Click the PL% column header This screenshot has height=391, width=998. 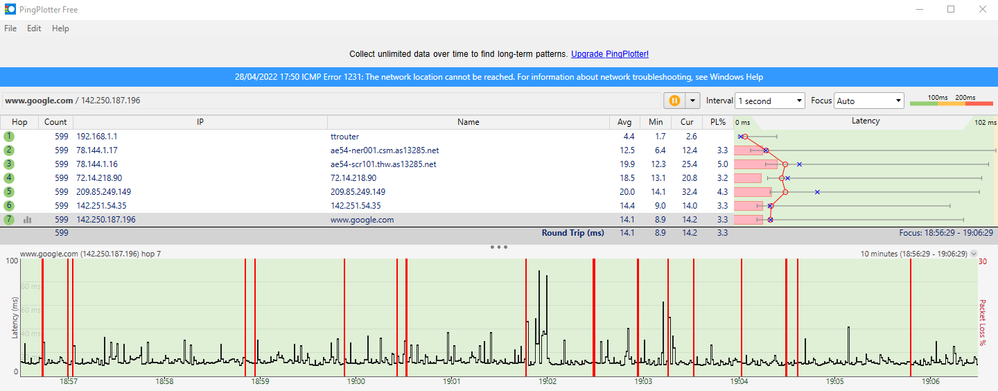(717, 122)
